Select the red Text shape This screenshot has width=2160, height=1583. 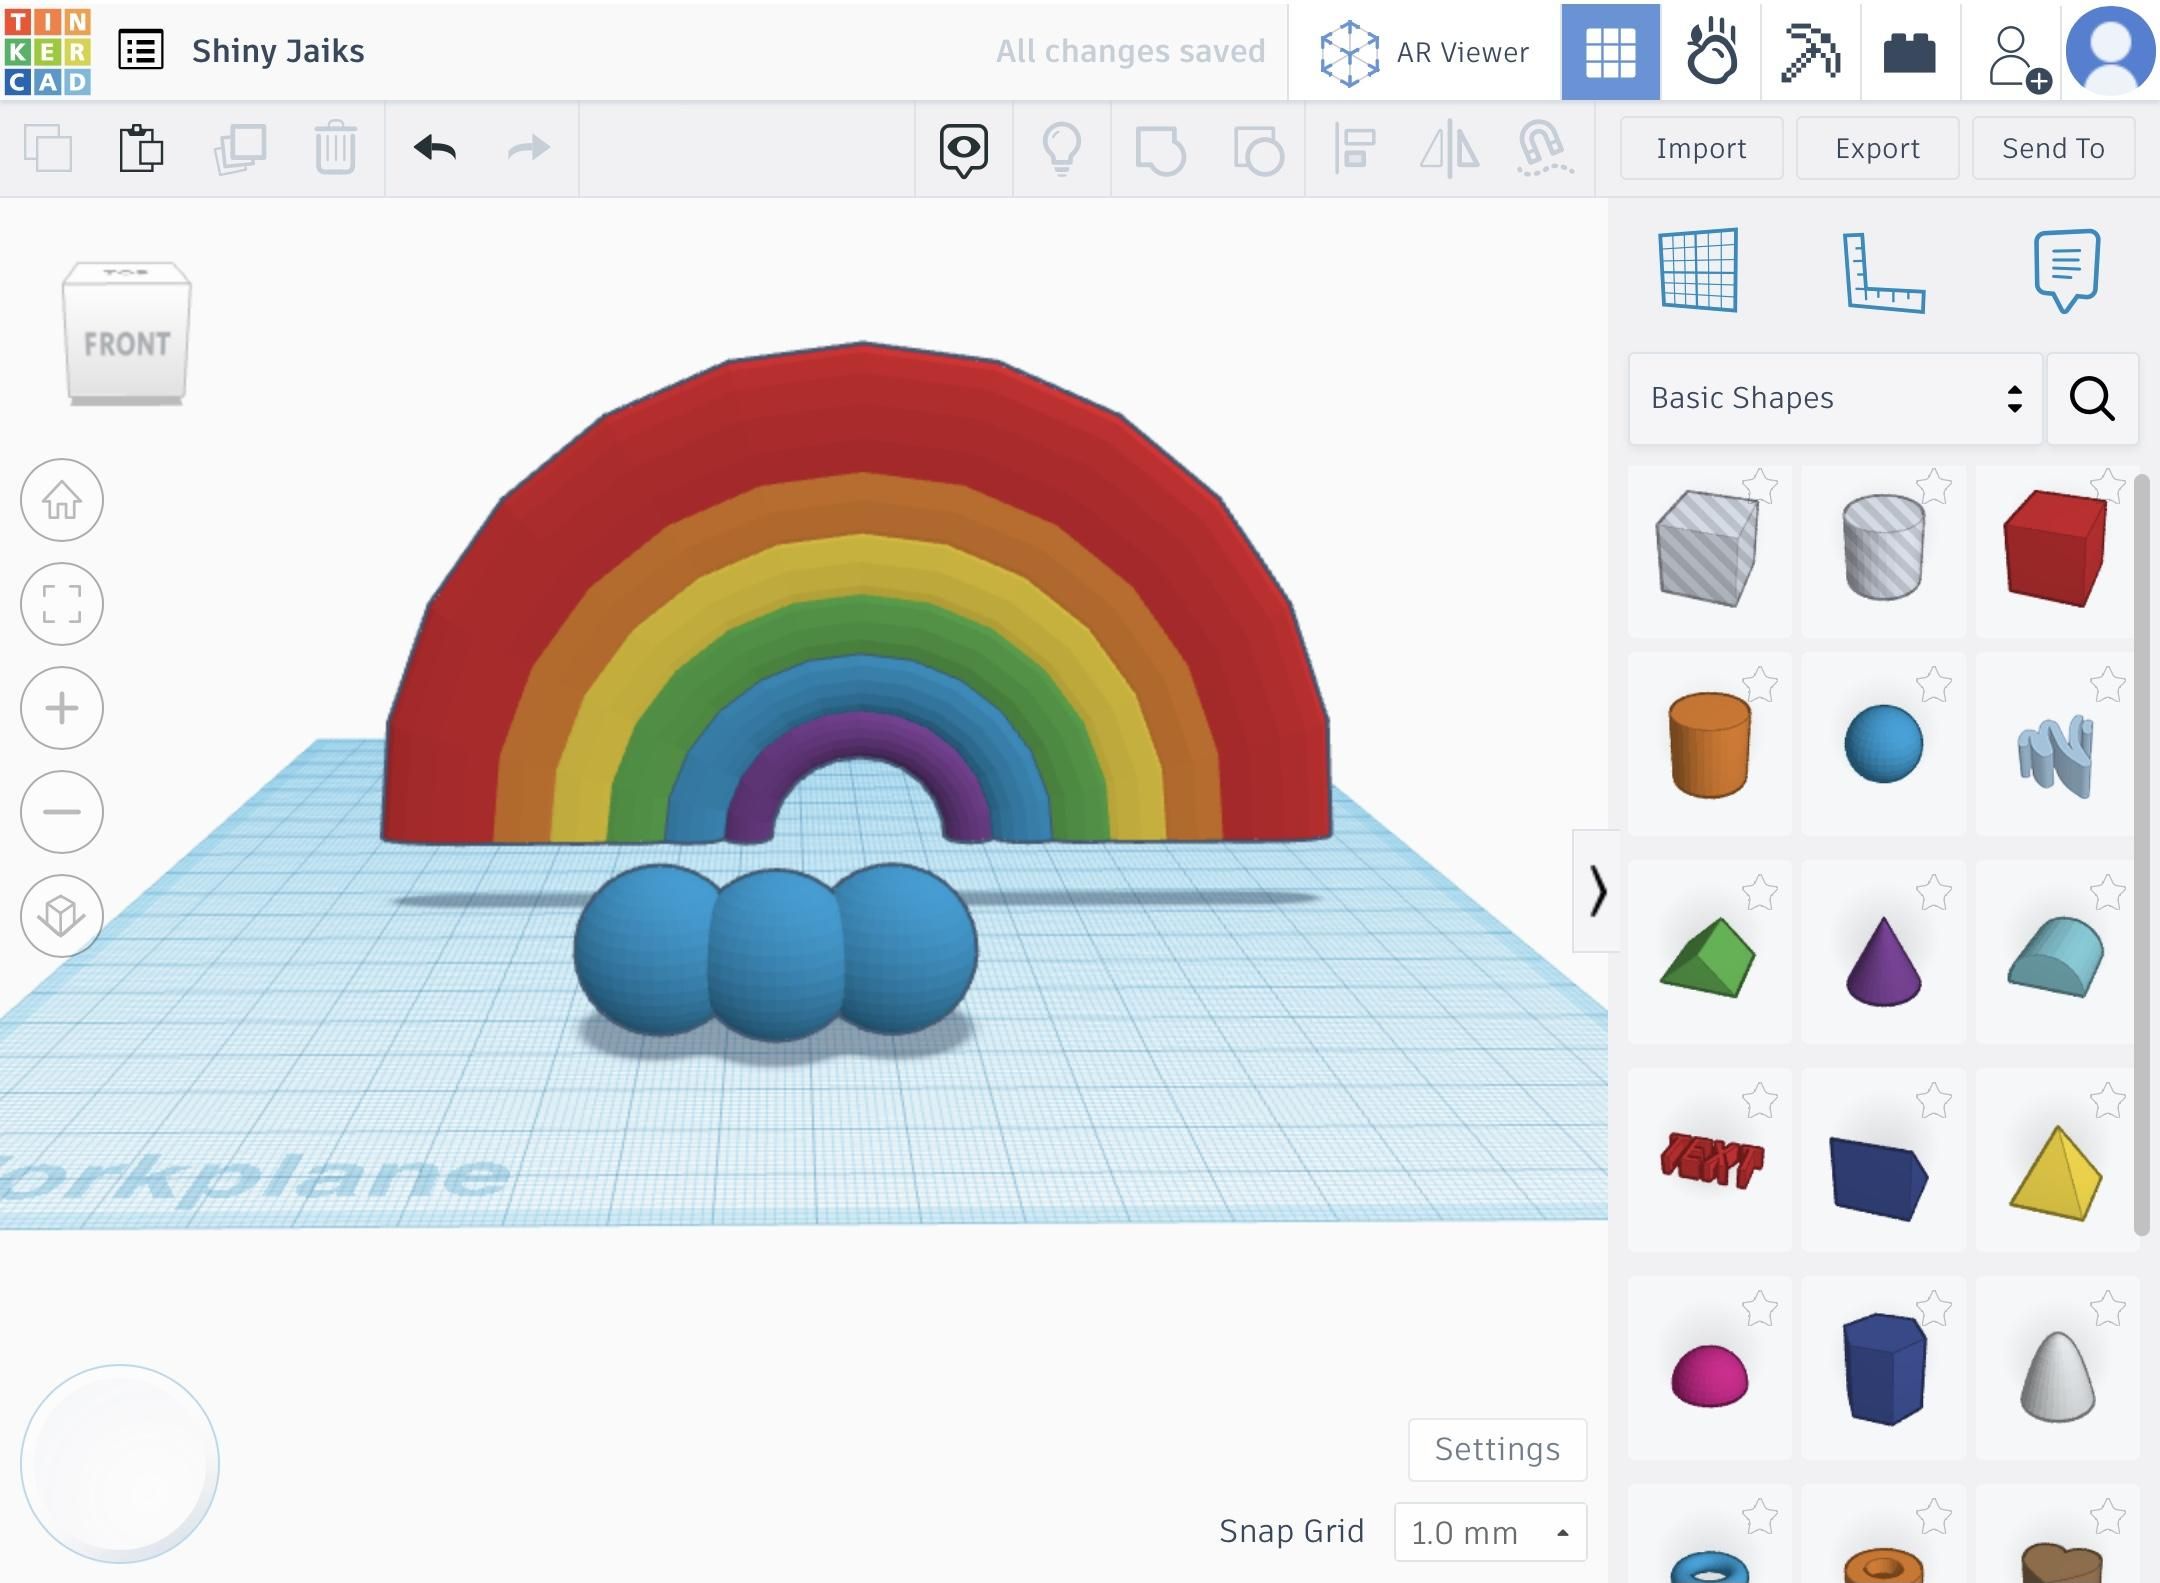[1711, 1160]
